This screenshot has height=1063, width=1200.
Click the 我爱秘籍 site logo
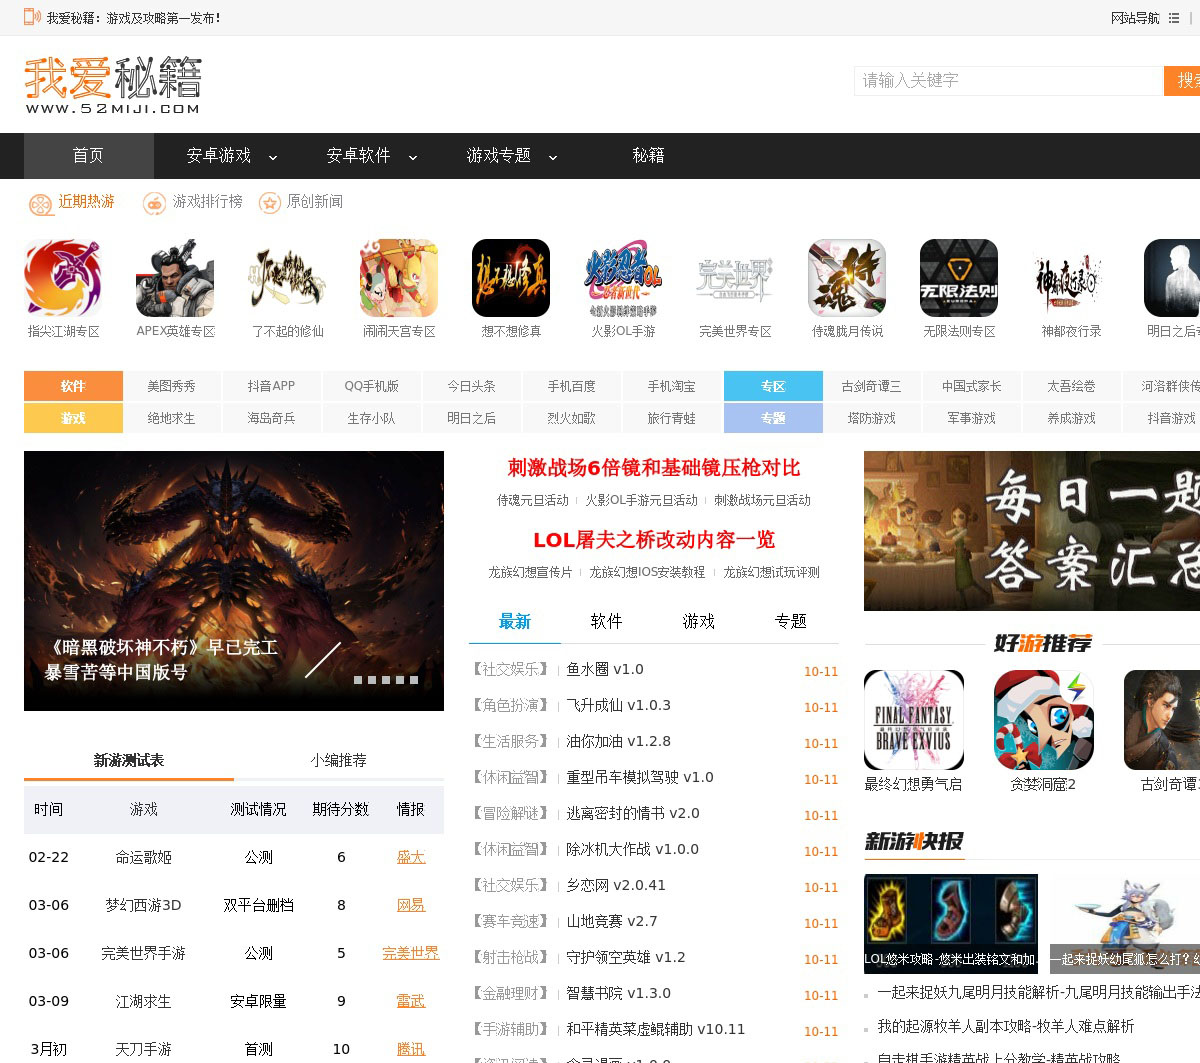[x=113, y=85]
